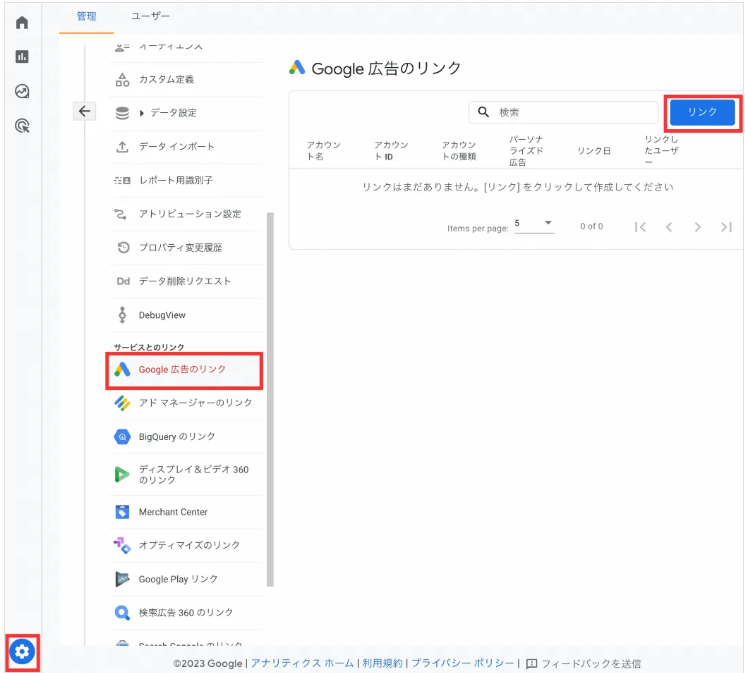Viewport: 745px width, 673px height.
Task: Open the Admin gear icon
Action: (22, 652)
